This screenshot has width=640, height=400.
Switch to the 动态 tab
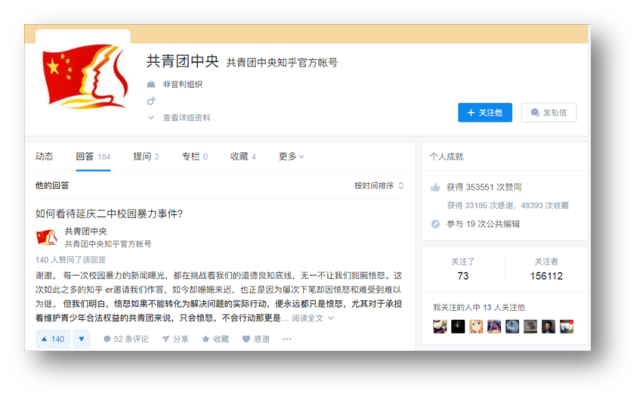point(44,156)
